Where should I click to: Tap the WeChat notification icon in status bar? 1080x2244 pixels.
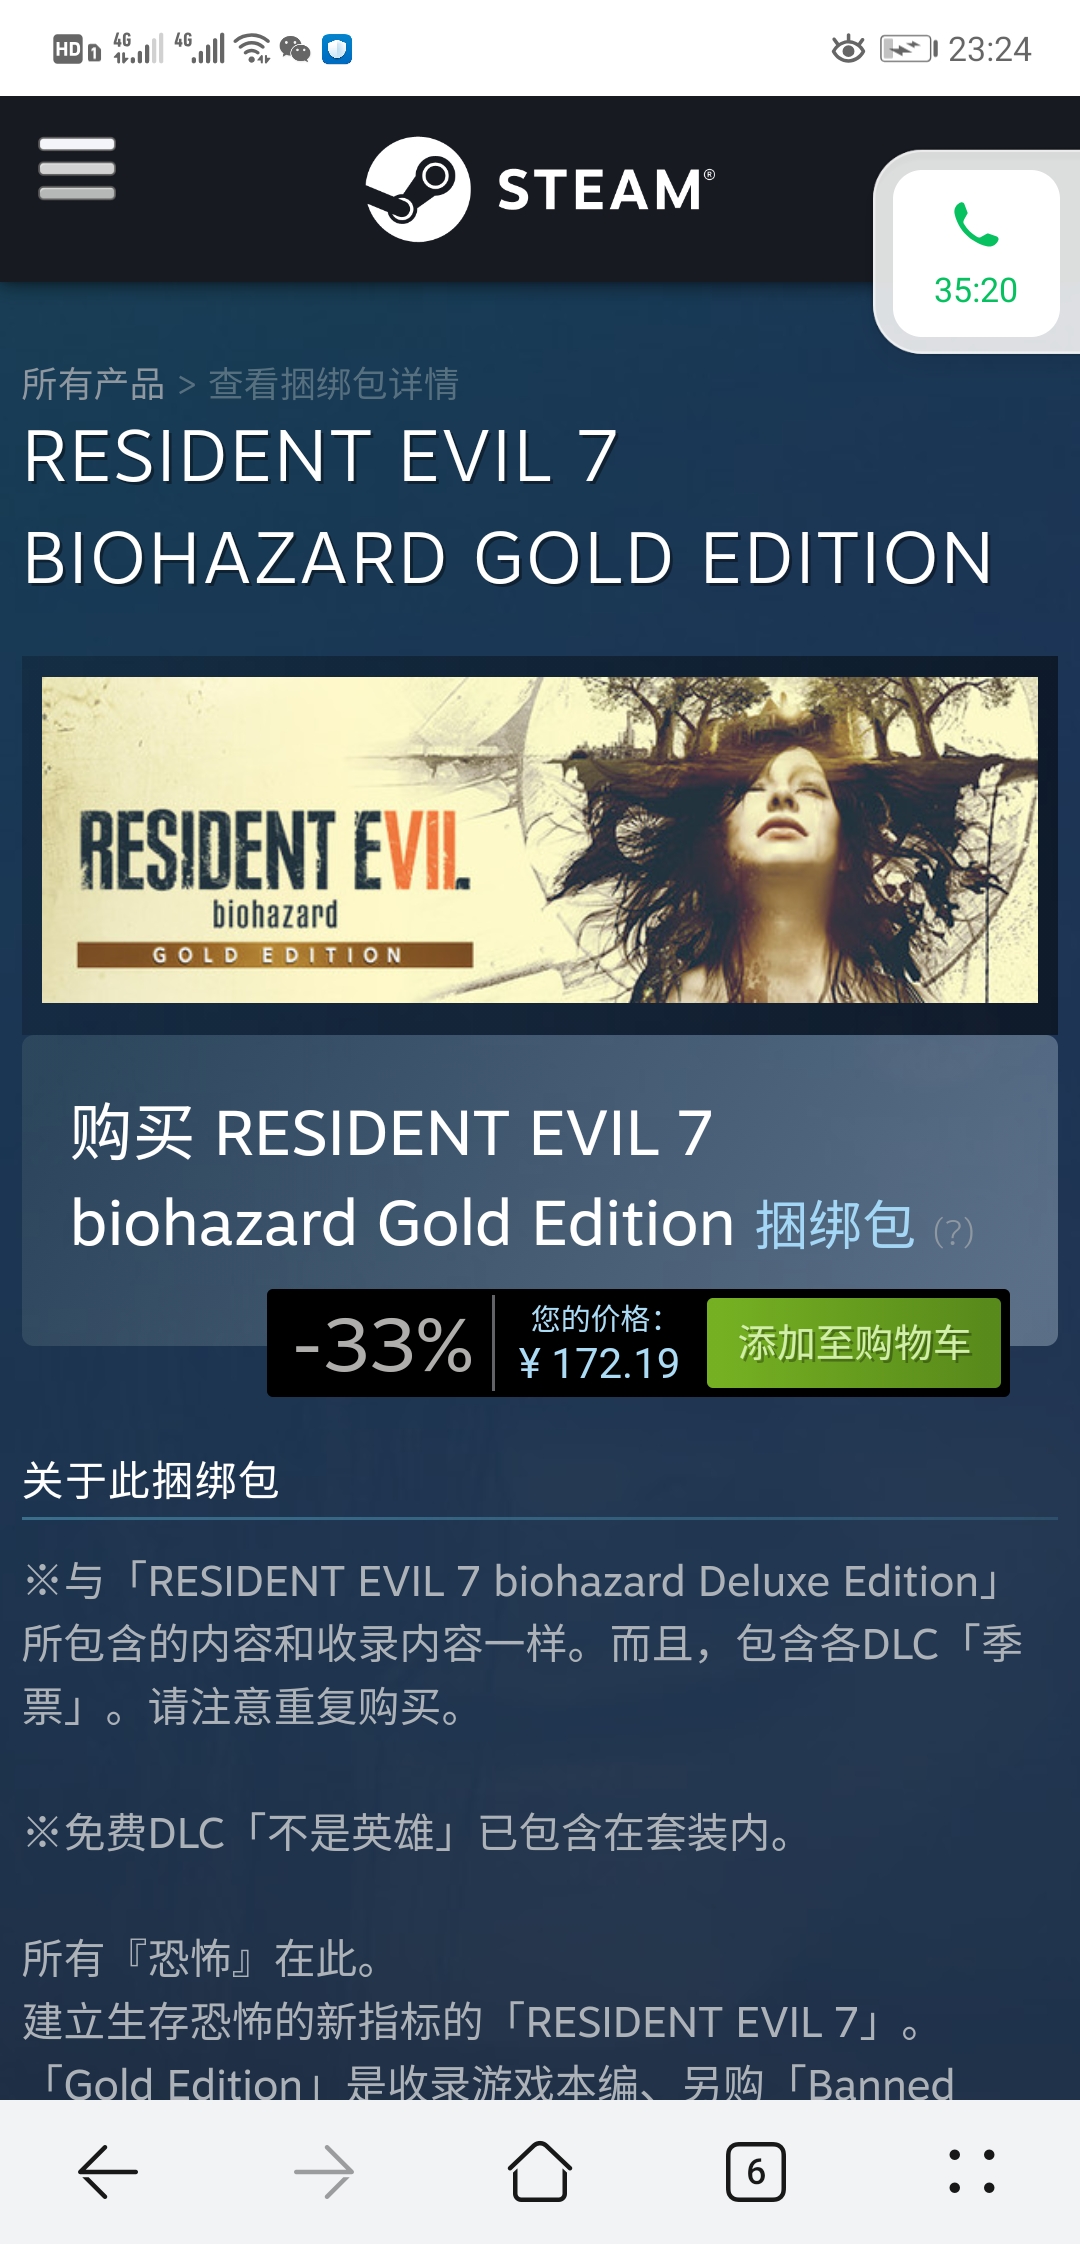[x=295, y=48]
